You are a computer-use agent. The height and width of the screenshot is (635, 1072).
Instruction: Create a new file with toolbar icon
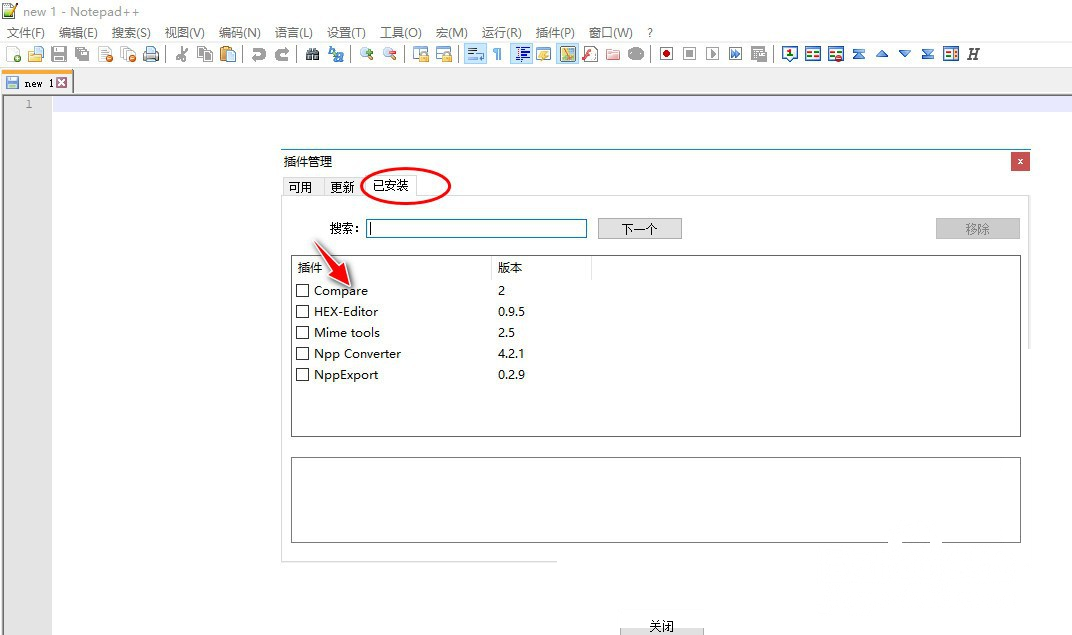point(14,54)
